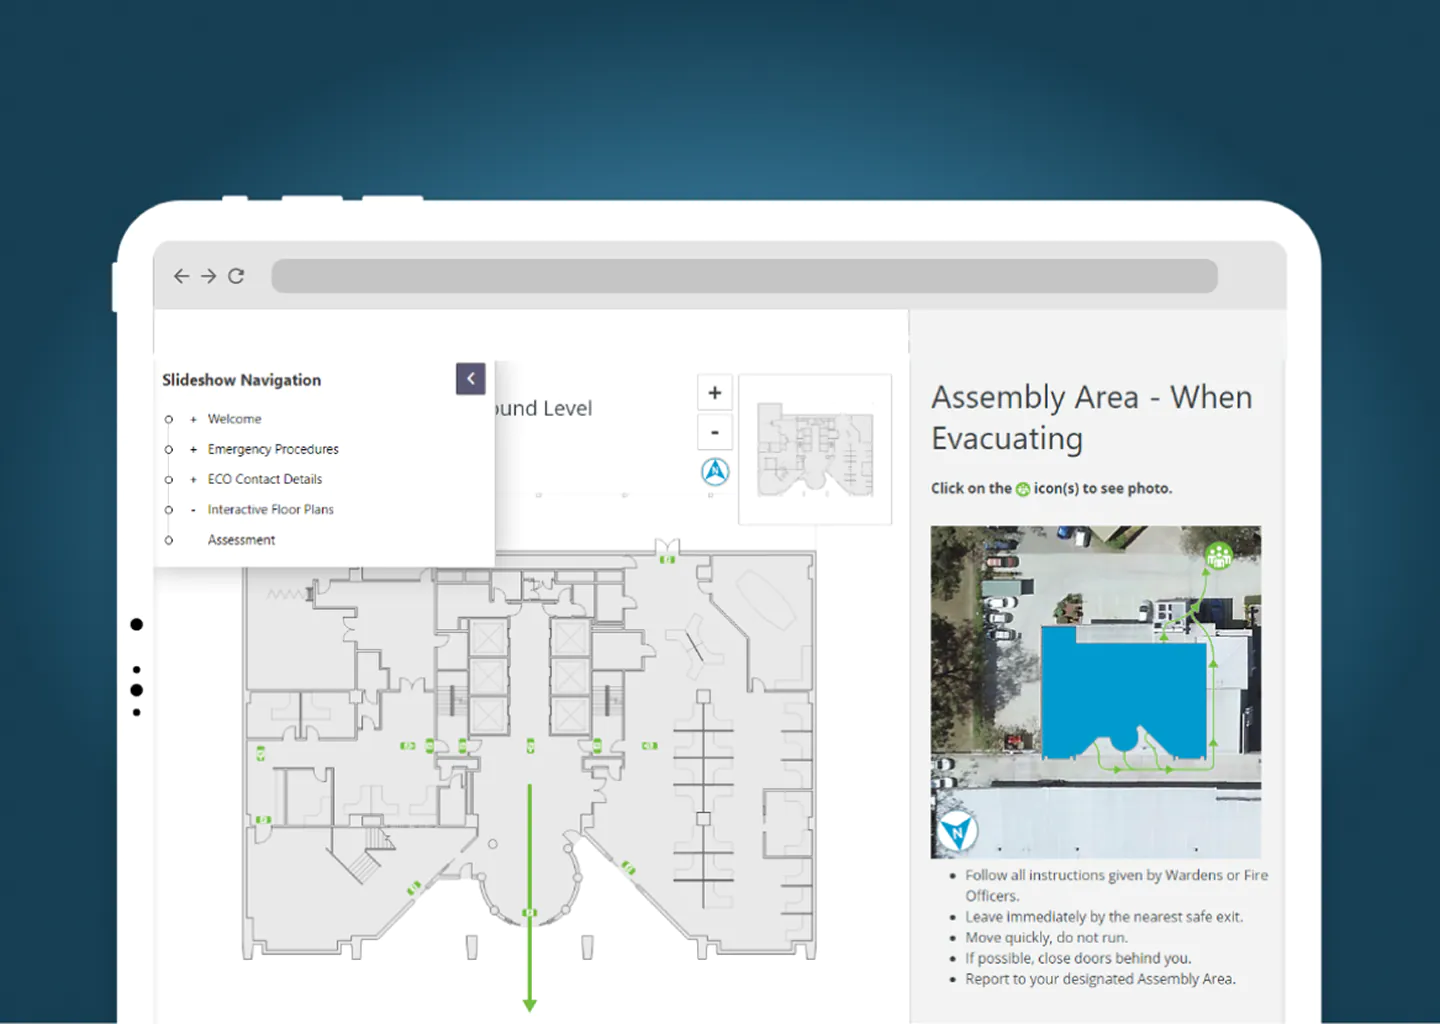This screenshot has width=1440, height=1024.
Task: Select the Assessment step circle
Action: click(x=167, y=540)
